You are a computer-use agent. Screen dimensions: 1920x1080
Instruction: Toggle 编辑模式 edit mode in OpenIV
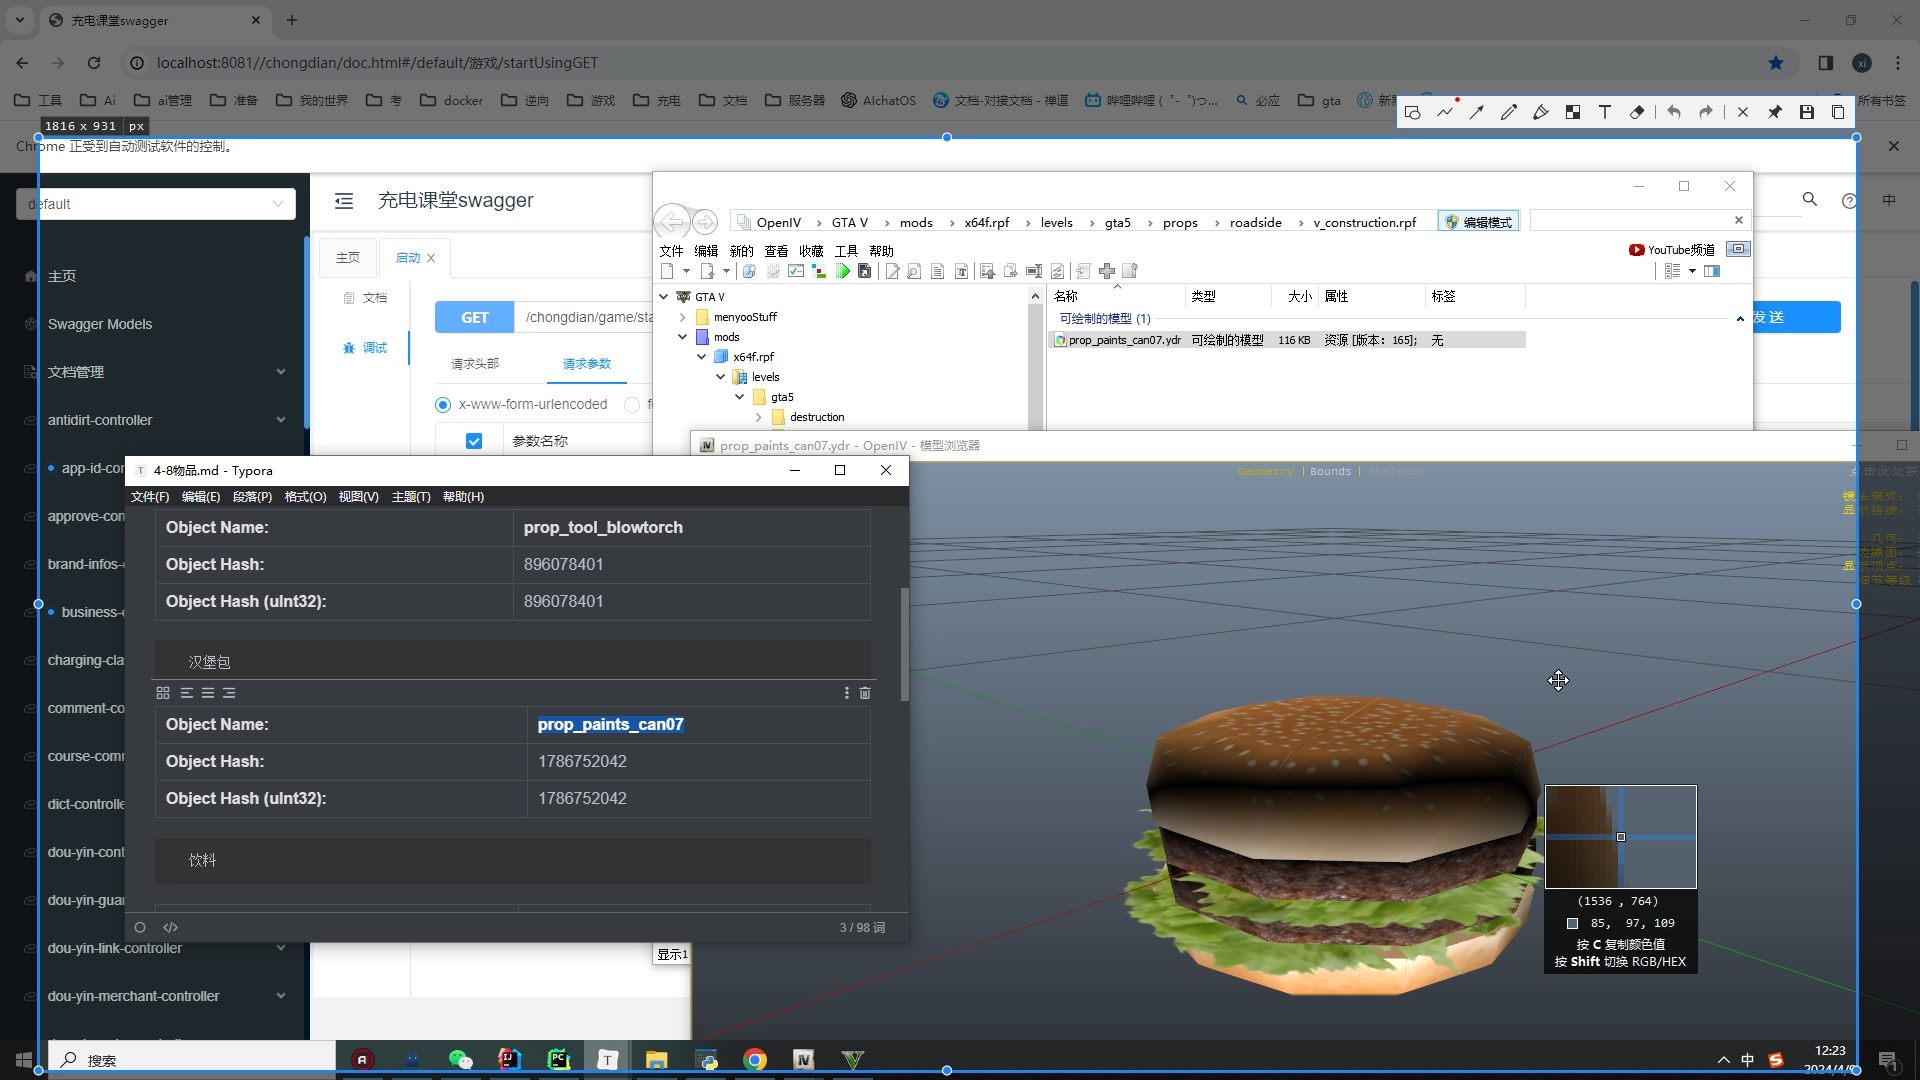[x=1479, y=222]
